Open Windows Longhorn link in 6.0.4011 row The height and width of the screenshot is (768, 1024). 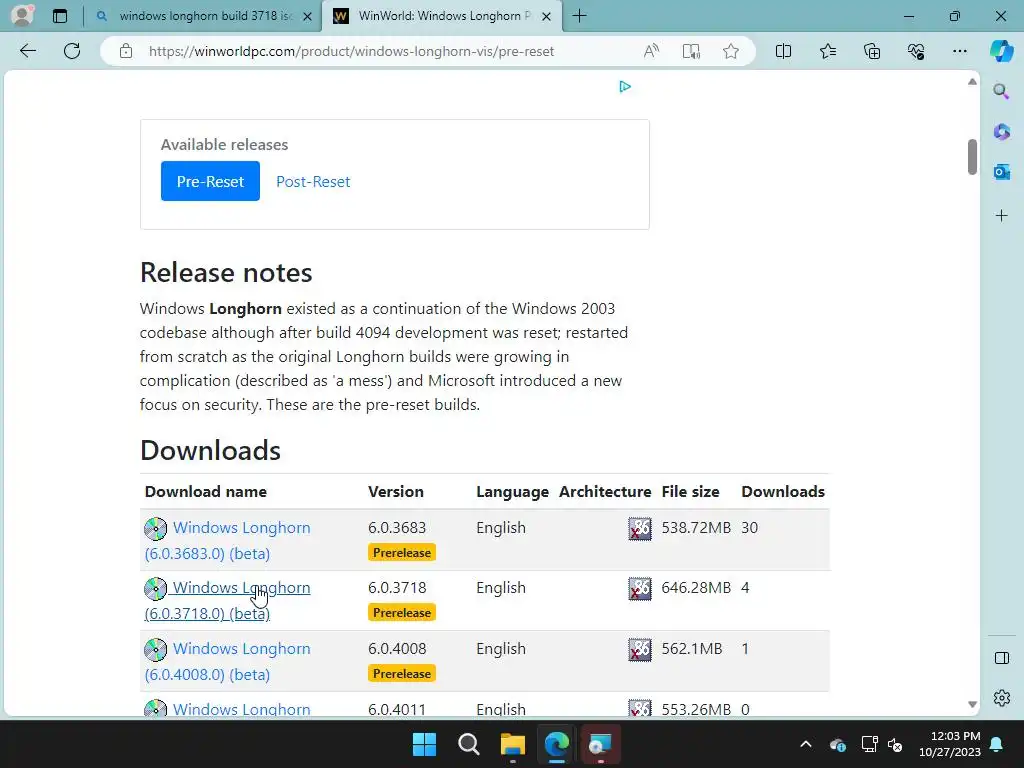tap(242, 709)
